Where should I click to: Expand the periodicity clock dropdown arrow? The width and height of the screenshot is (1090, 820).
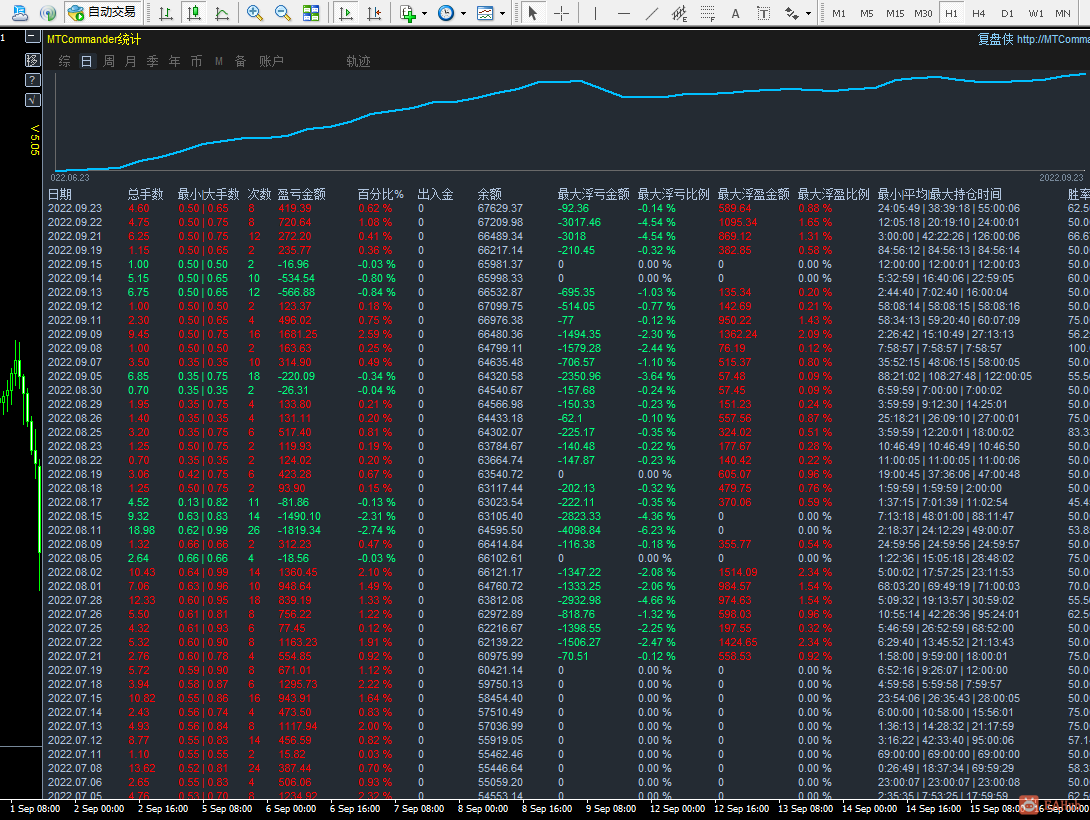pos(463,13)
